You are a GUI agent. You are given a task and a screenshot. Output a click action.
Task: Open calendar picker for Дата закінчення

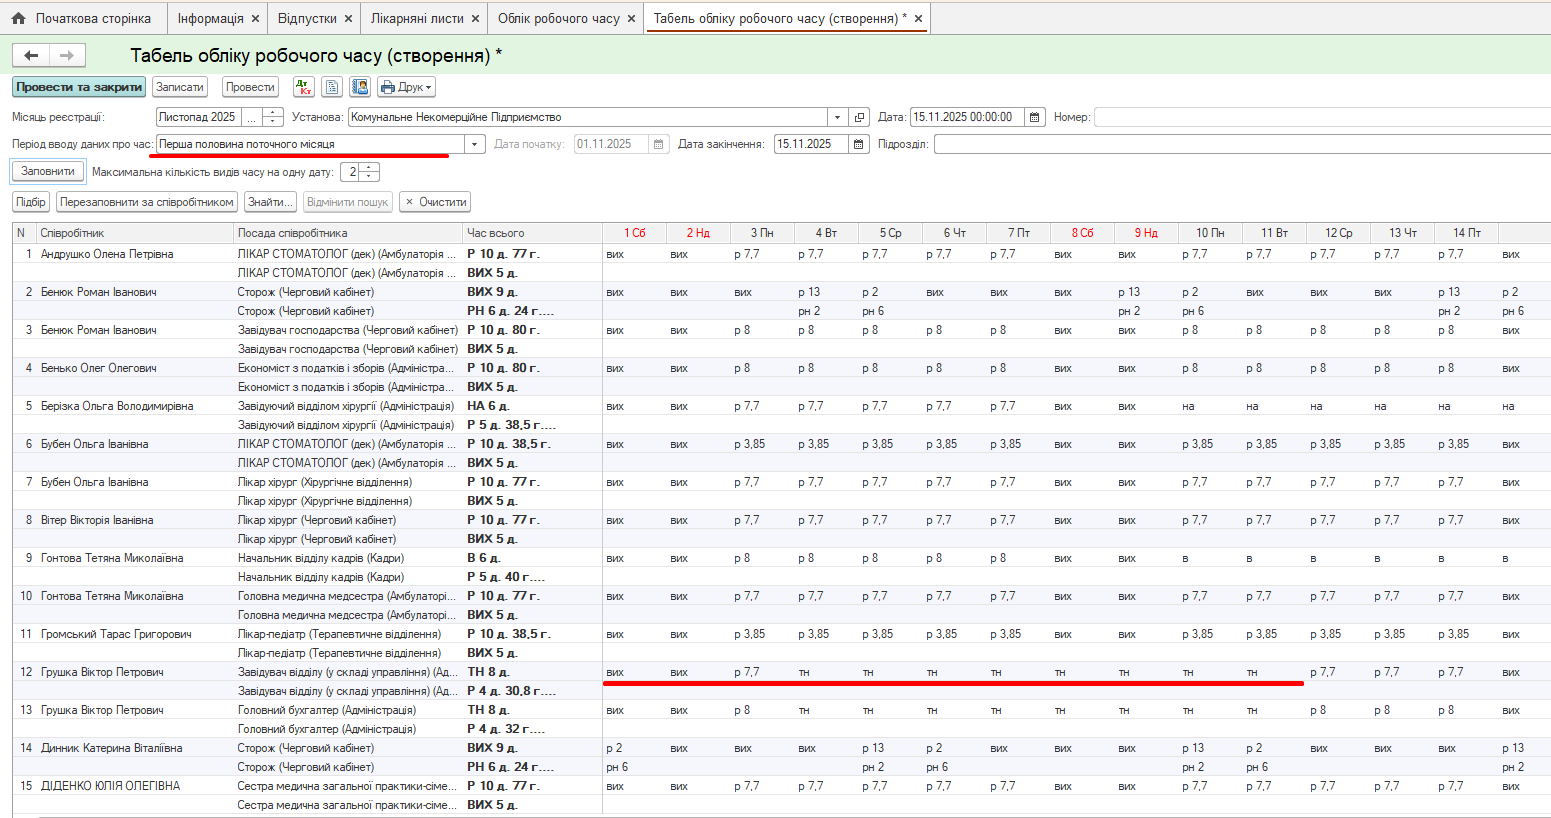click(x=859, y=144)
